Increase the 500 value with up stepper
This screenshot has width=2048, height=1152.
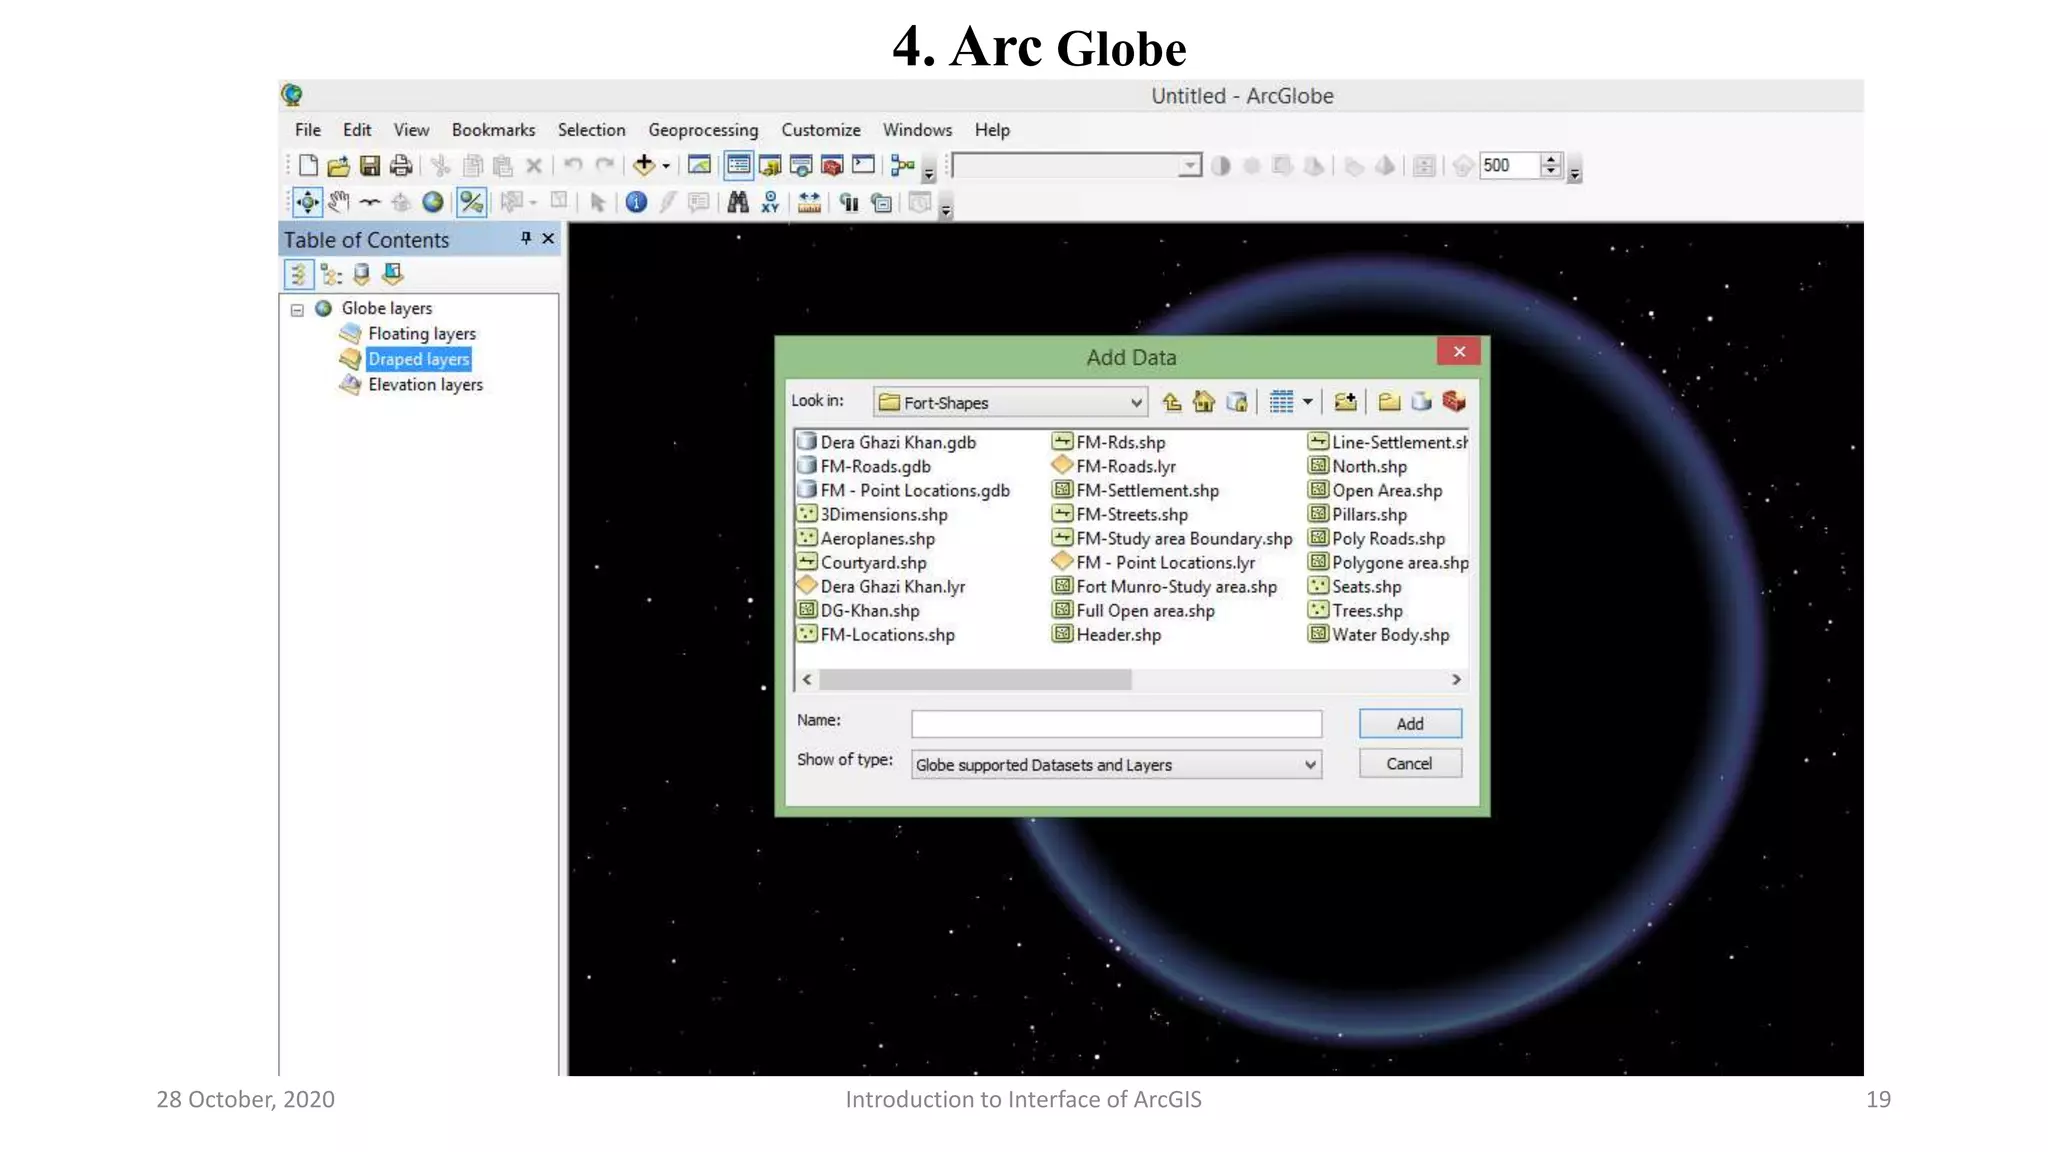1551,160
